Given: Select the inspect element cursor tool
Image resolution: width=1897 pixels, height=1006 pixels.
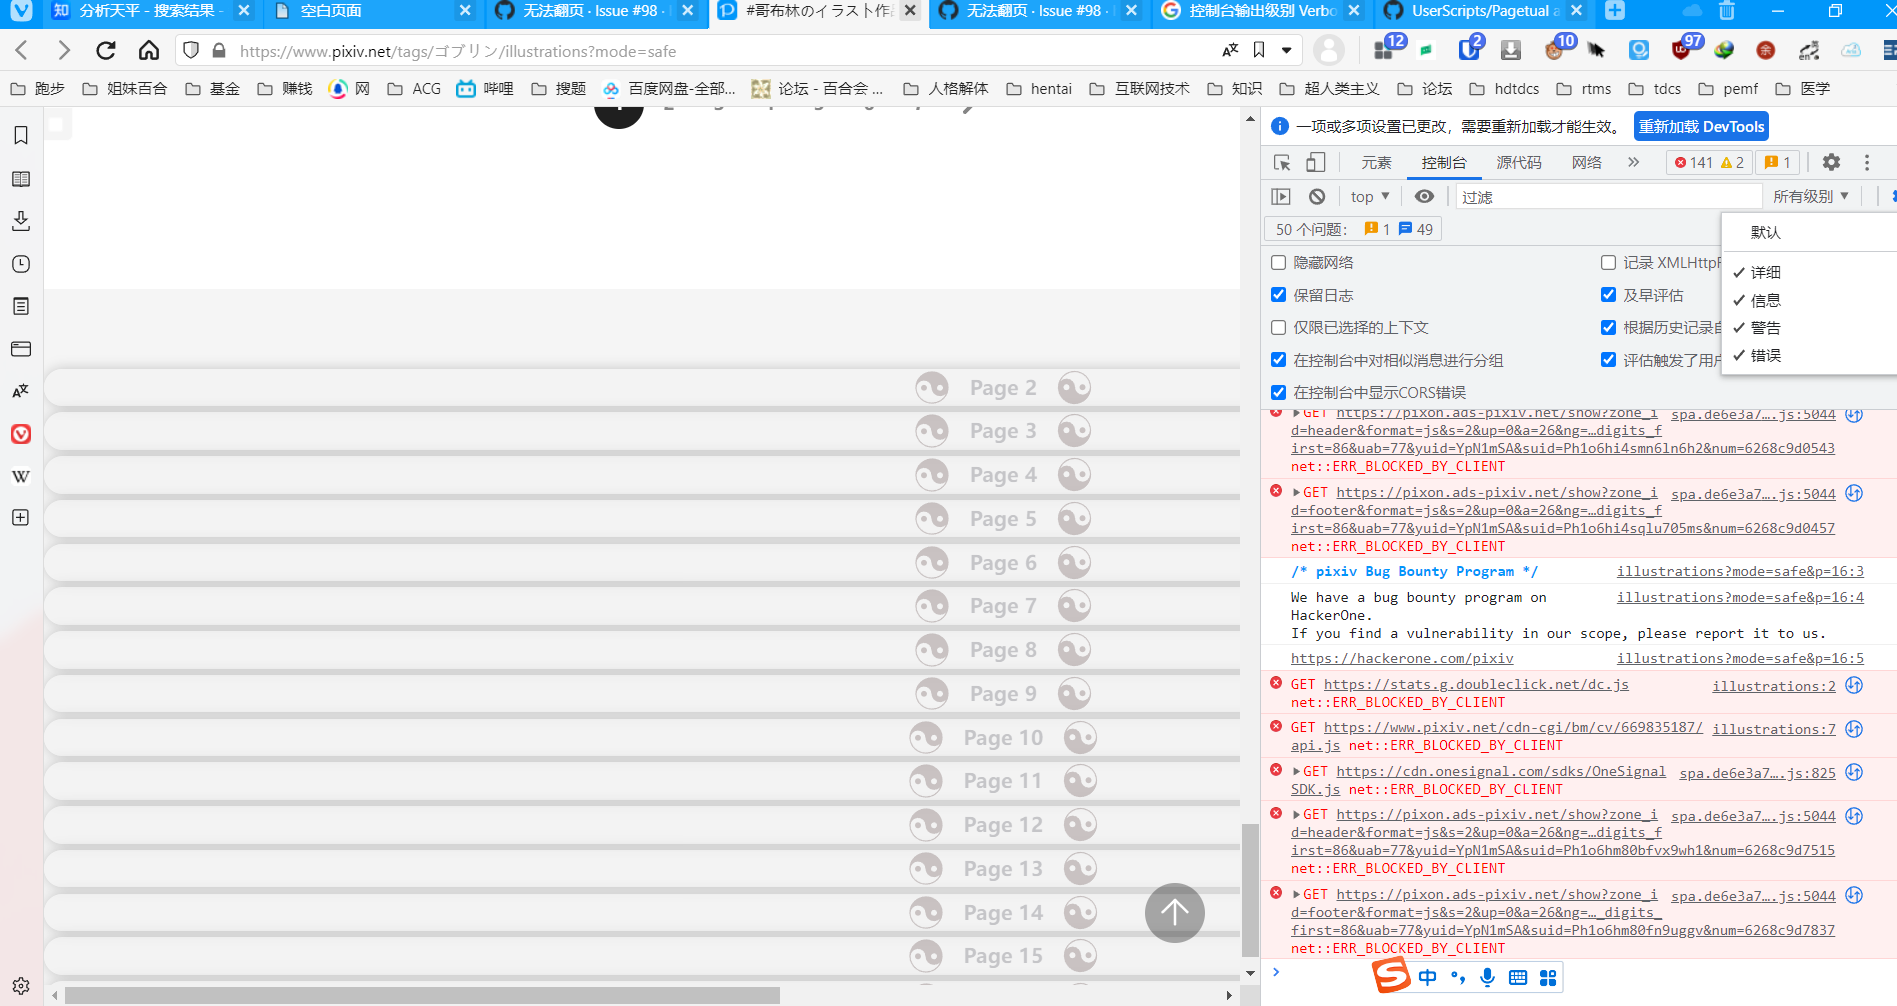Looking at the screenshot, I should click(x=1281, y=161).
